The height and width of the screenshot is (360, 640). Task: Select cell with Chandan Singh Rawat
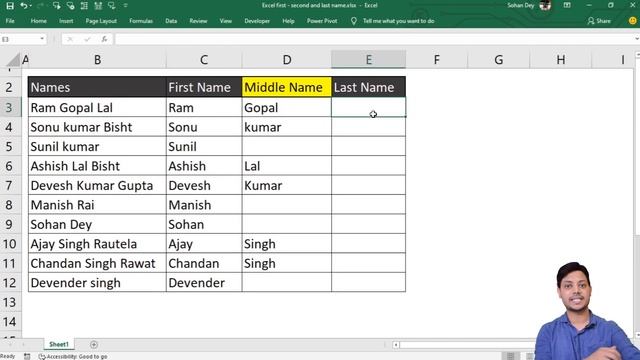97,263
